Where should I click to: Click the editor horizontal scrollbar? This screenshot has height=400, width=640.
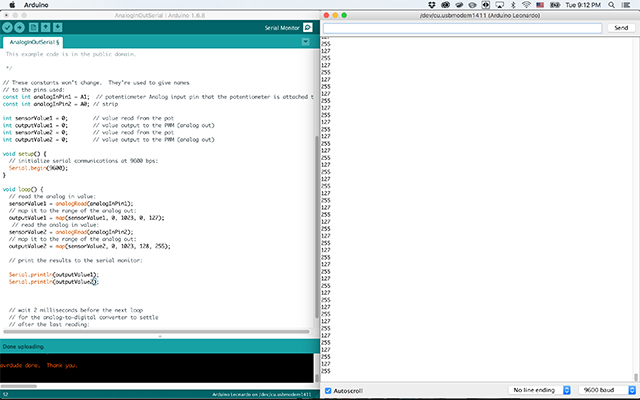[x=156, y=331]
